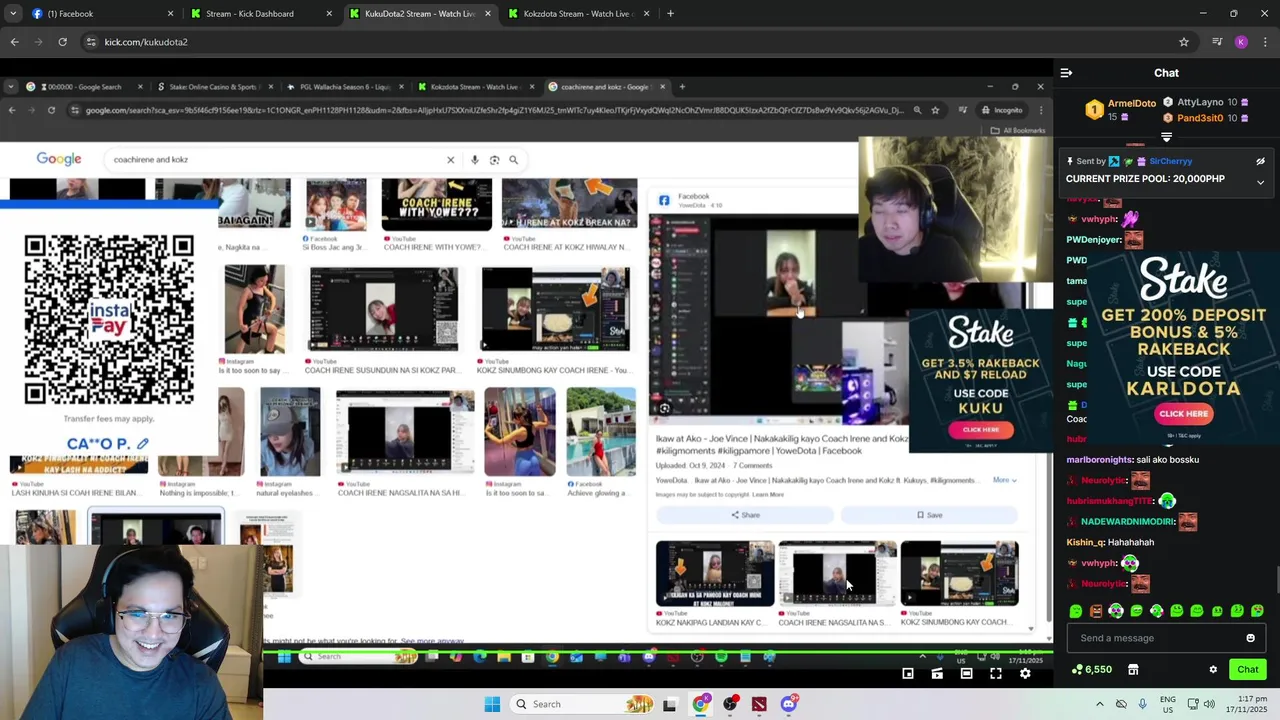1280x720 pixels.
Task: Toggle the microphone tray icon
Action: pos(1142,704)
